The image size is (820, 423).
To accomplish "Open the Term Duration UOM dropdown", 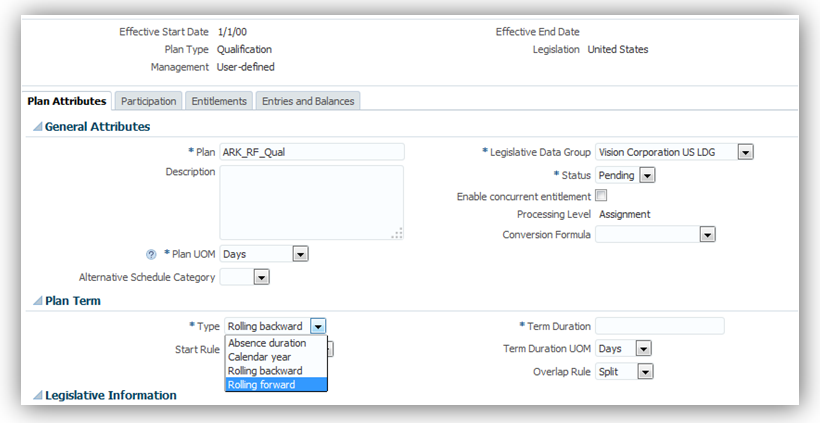I will coord(643,349).
